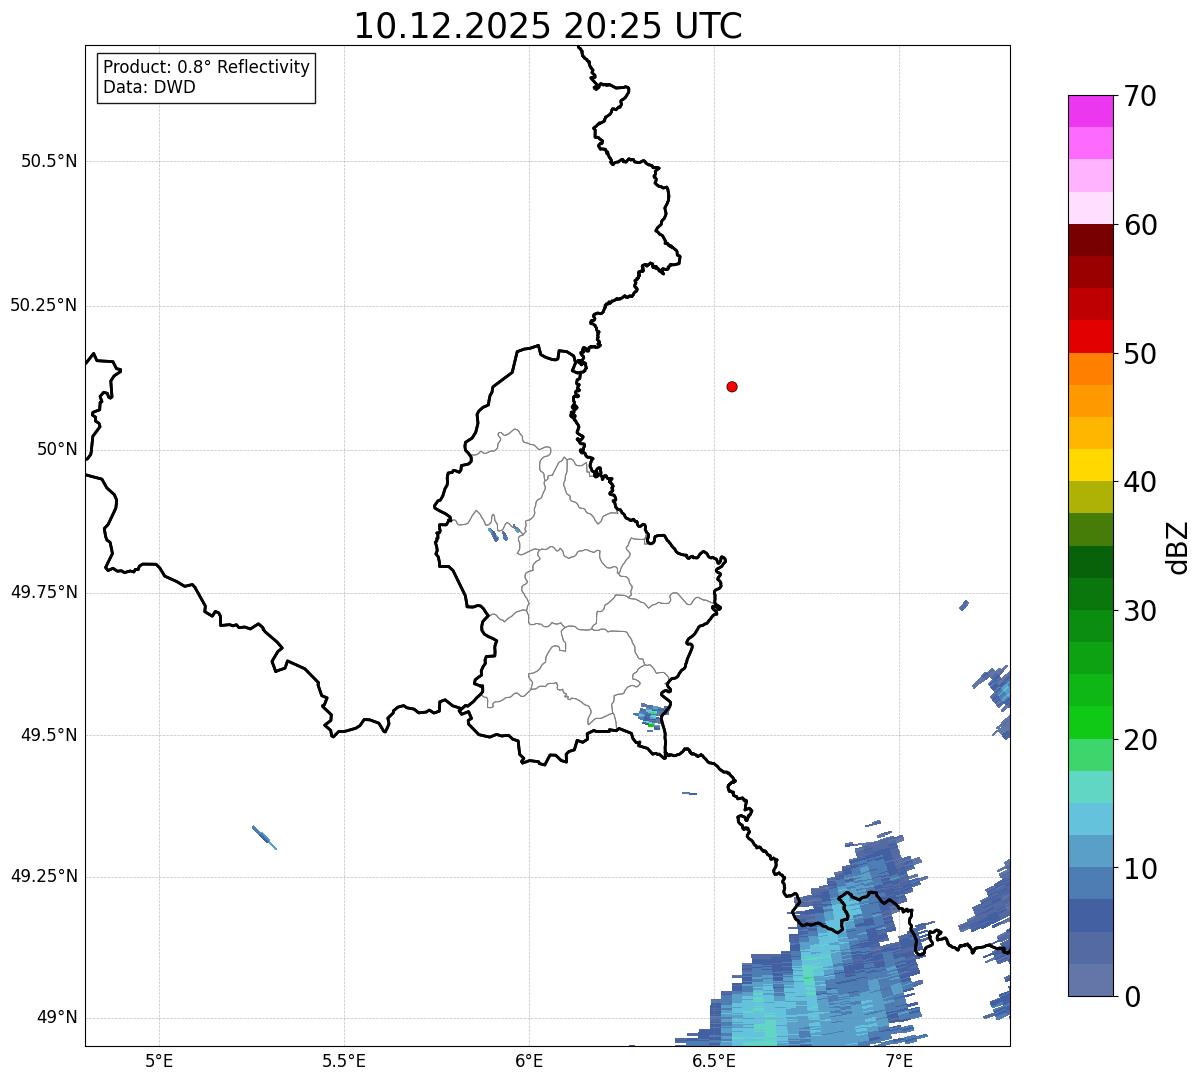The height and width of the screenshot is (1081, 1202).
Task: Click the '7°E' longitude label
Action: pos(899,1060)
